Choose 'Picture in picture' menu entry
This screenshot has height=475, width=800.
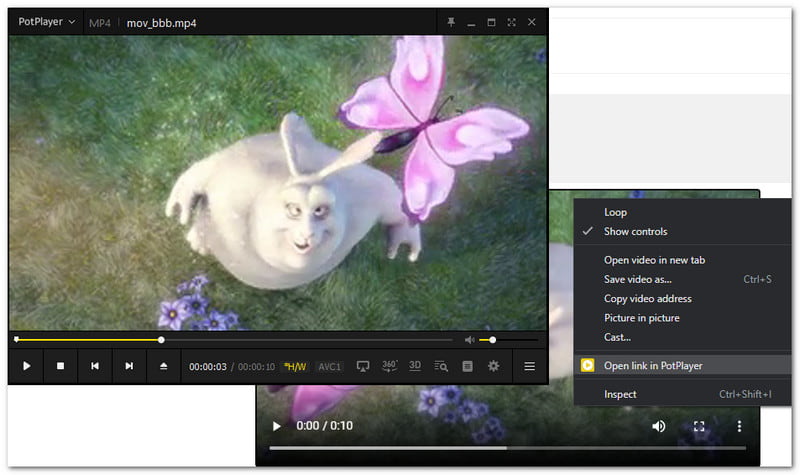(x=641, y=318)
